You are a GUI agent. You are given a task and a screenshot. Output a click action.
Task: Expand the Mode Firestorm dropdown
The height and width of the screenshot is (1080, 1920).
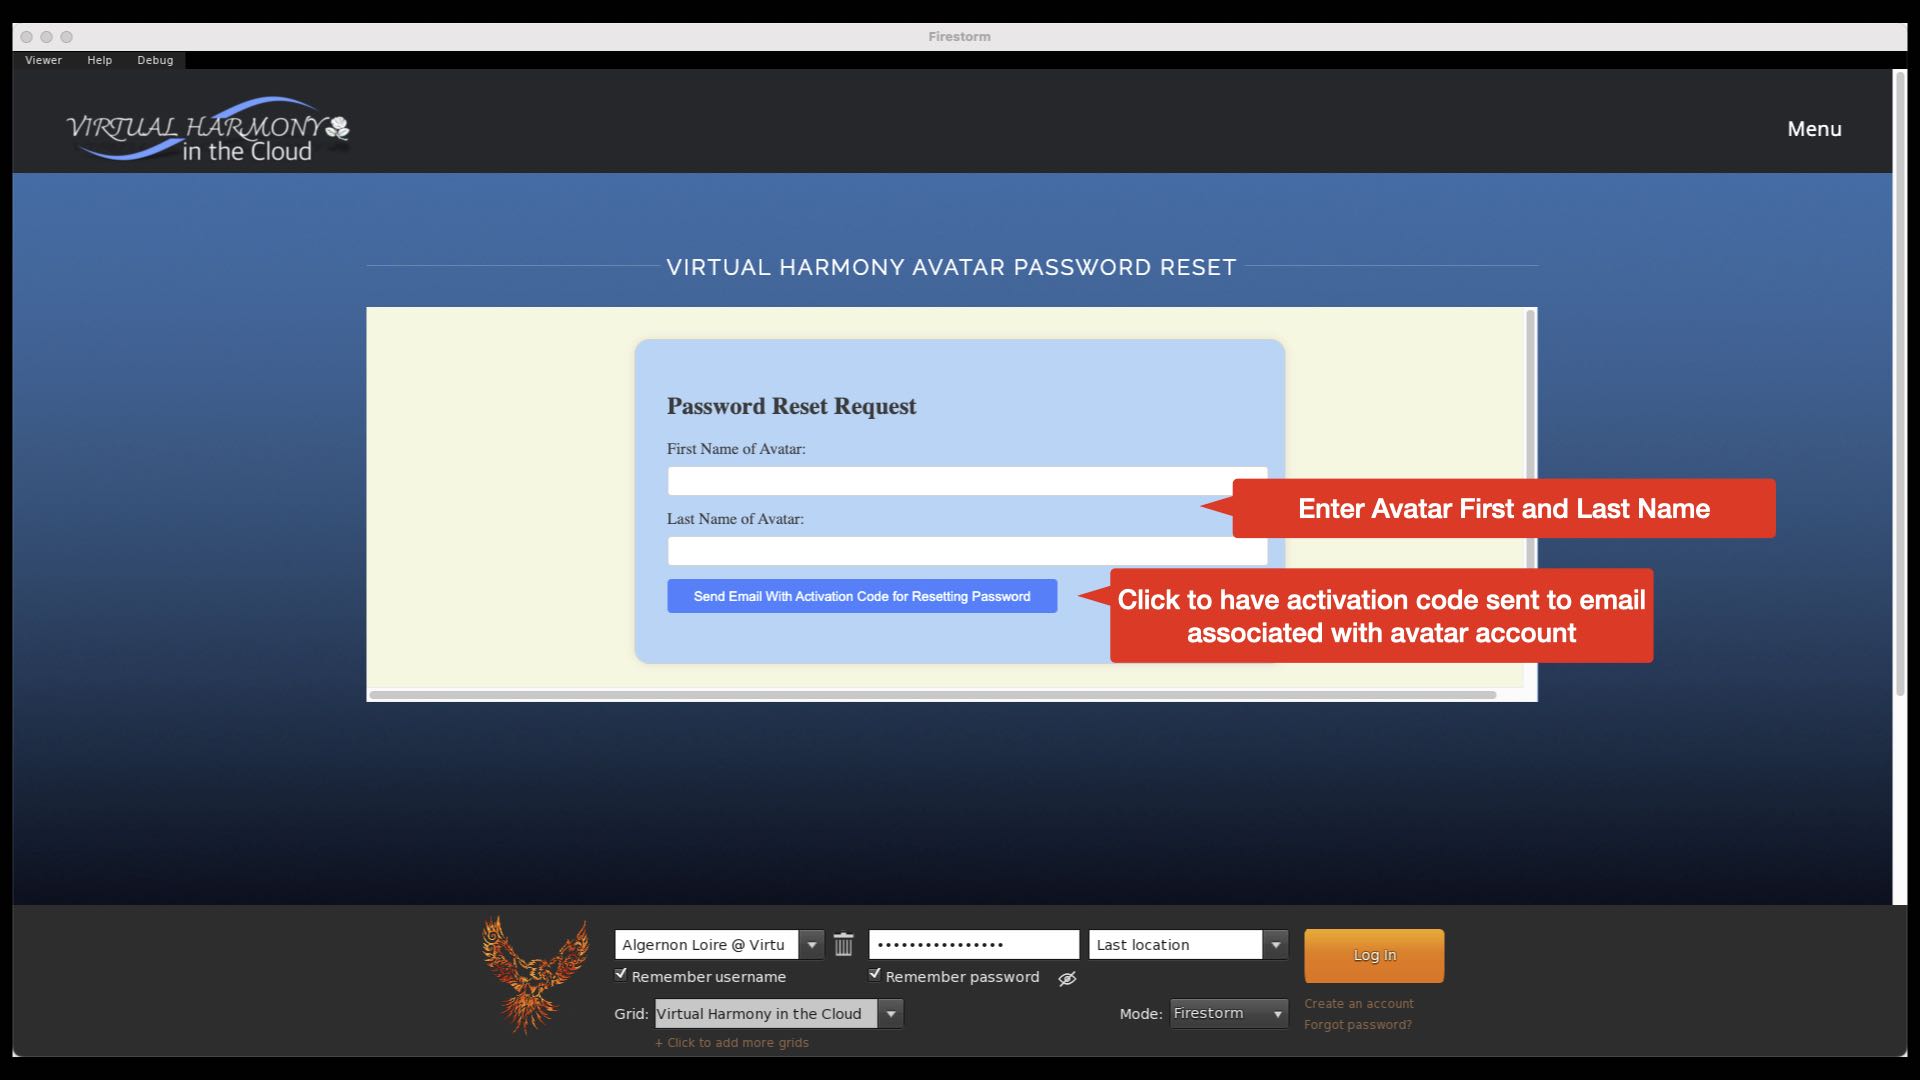[1276, 1013]
